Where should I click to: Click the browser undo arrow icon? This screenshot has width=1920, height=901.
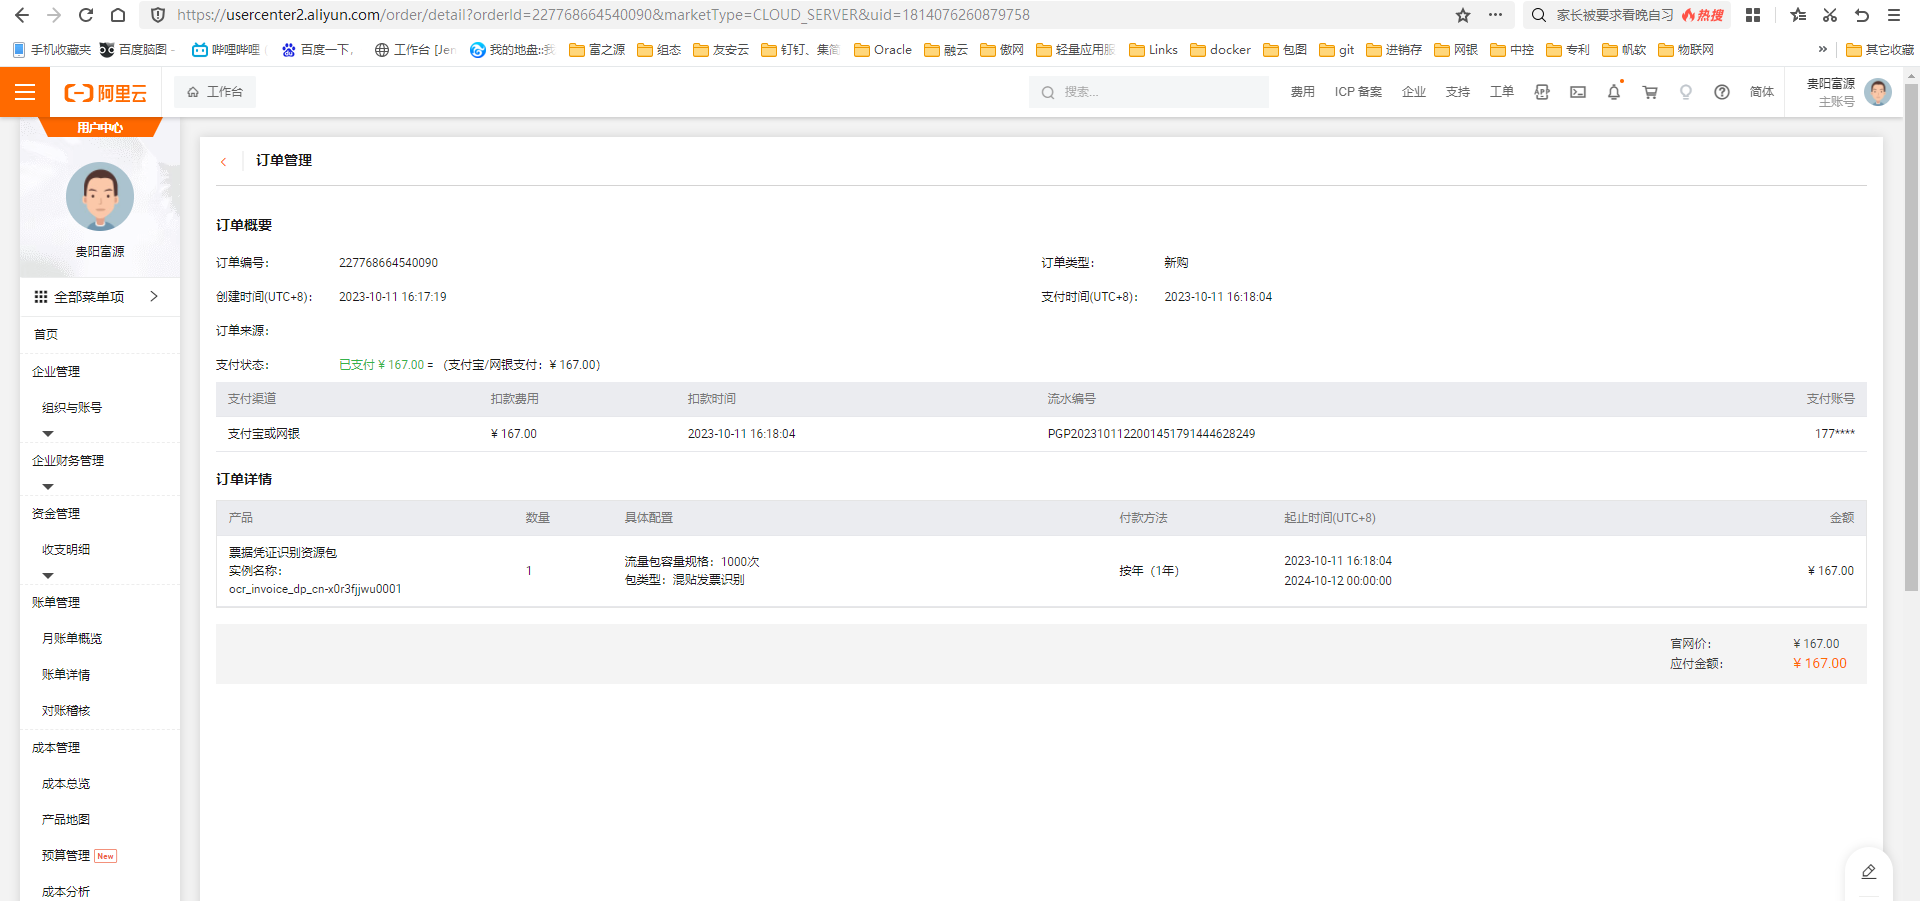[x=1862, y=15]
